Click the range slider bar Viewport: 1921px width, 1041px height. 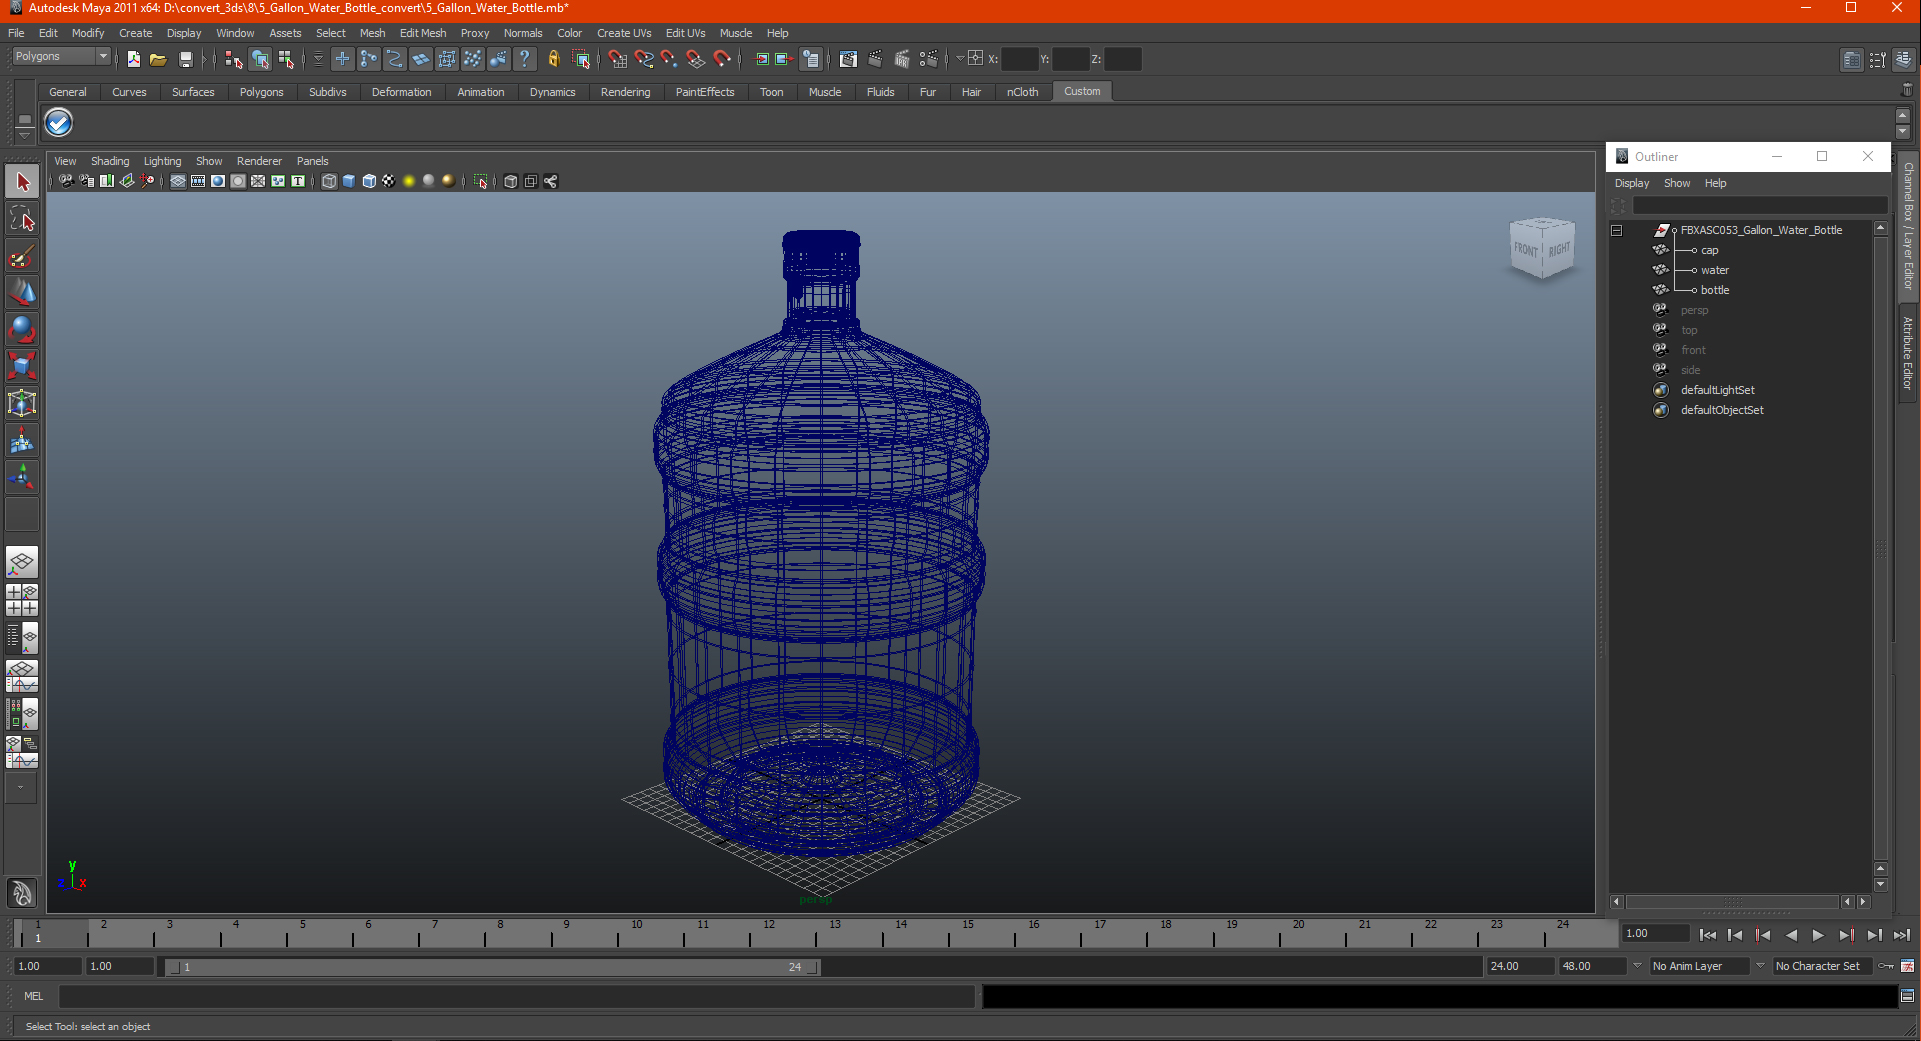coord(492,967)
